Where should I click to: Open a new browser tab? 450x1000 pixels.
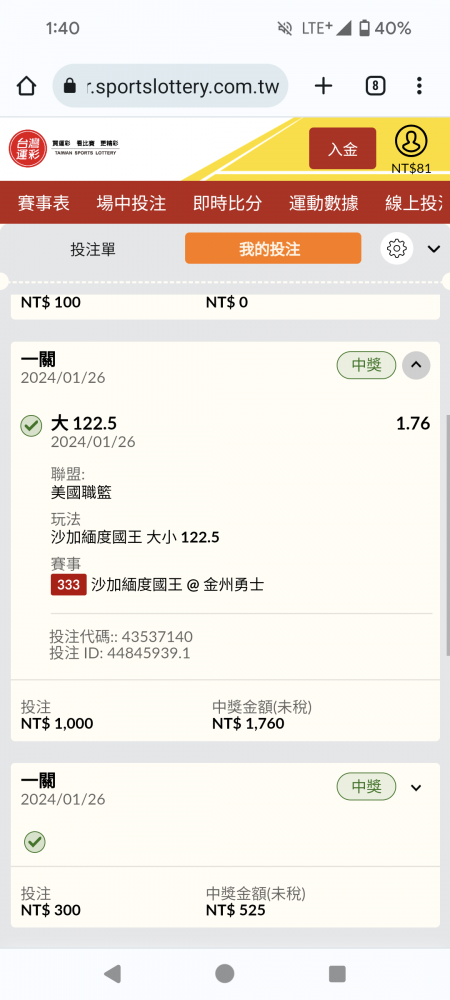coord(324,85)
